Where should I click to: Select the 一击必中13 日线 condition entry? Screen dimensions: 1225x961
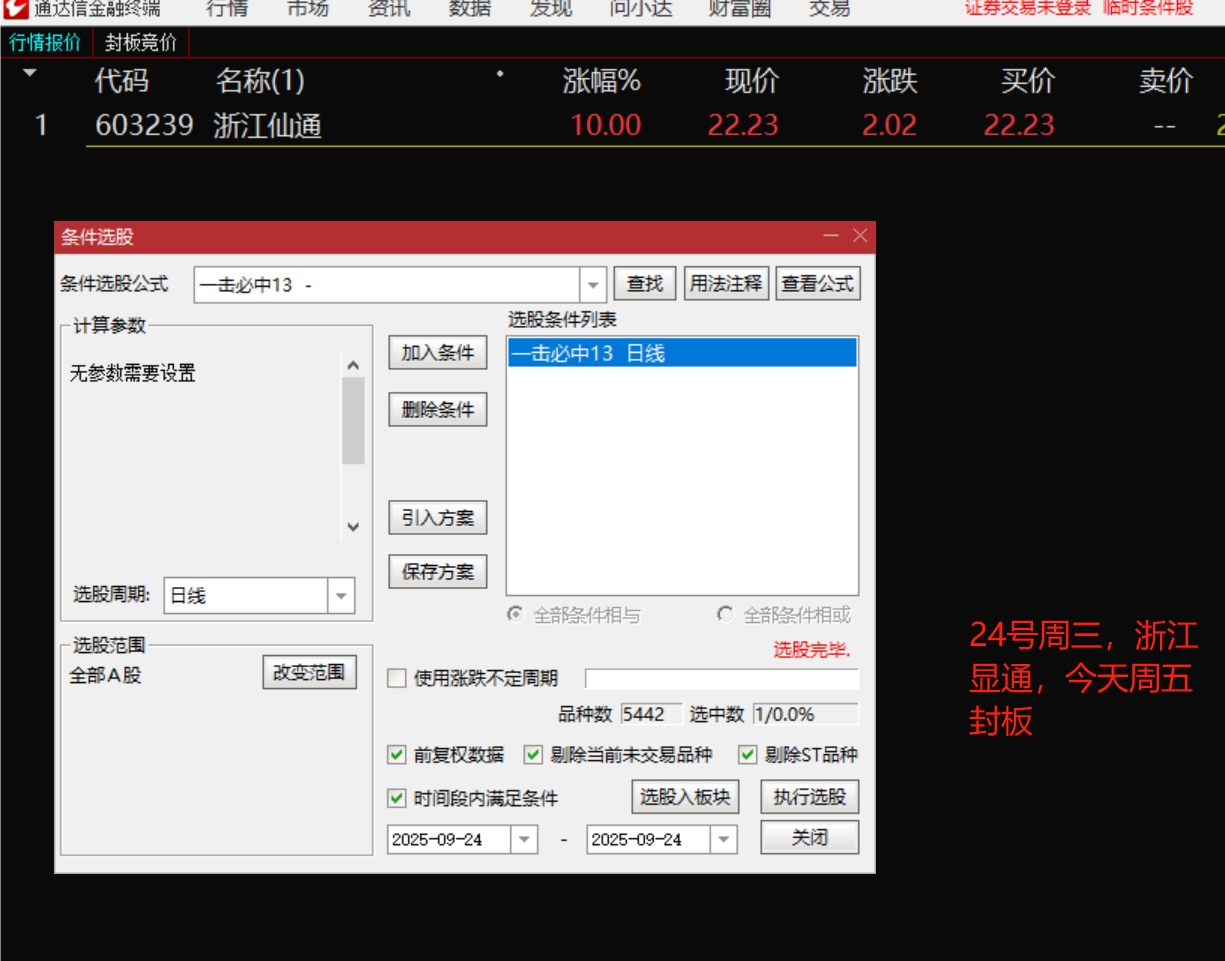[682, 353]
